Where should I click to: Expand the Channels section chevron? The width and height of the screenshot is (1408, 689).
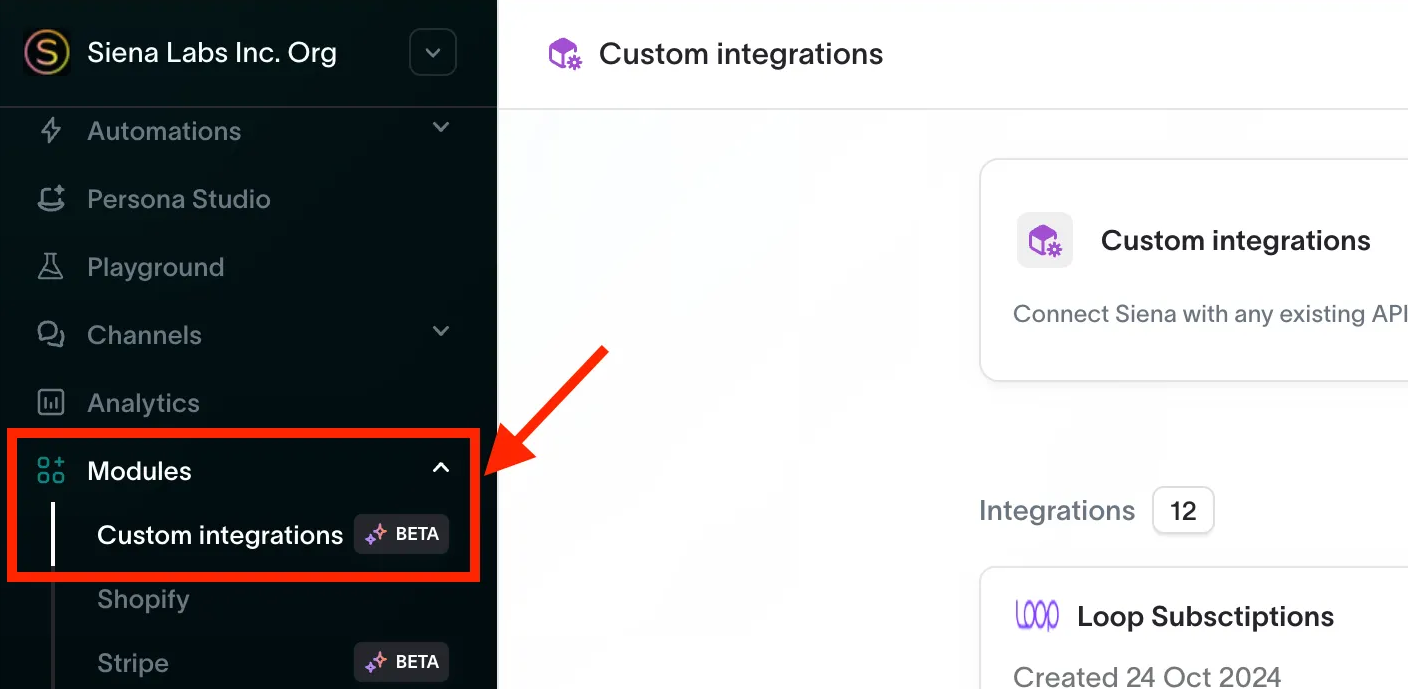(x=441, y=331)
